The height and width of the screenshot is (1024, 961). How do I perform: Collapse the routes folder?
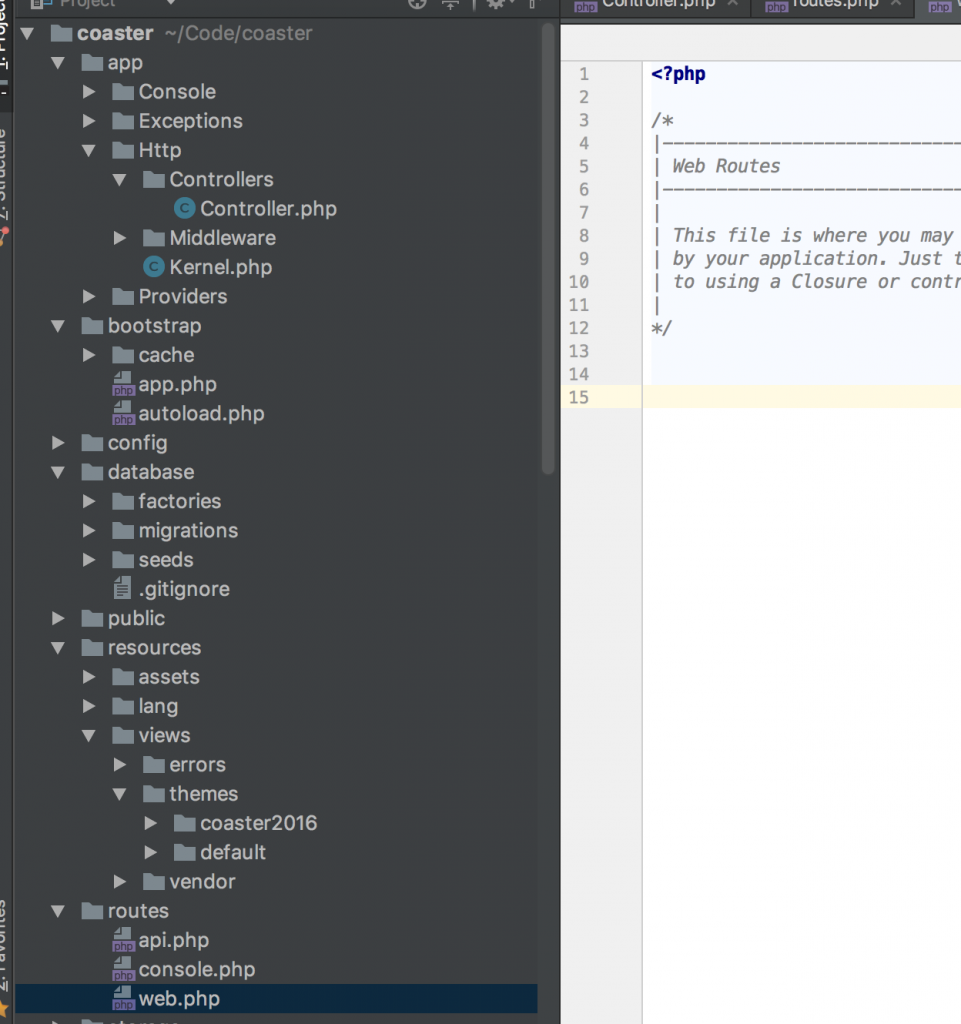point(59,911)
